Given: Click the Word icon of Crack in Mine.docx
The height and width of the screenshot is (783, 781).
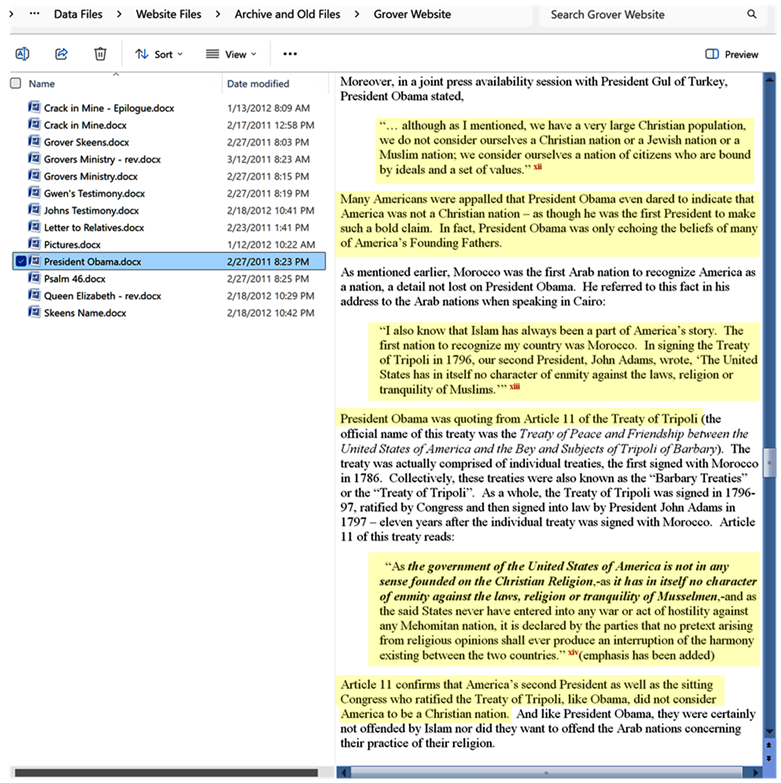Looking at the screenshot, I should click(33, 126).
